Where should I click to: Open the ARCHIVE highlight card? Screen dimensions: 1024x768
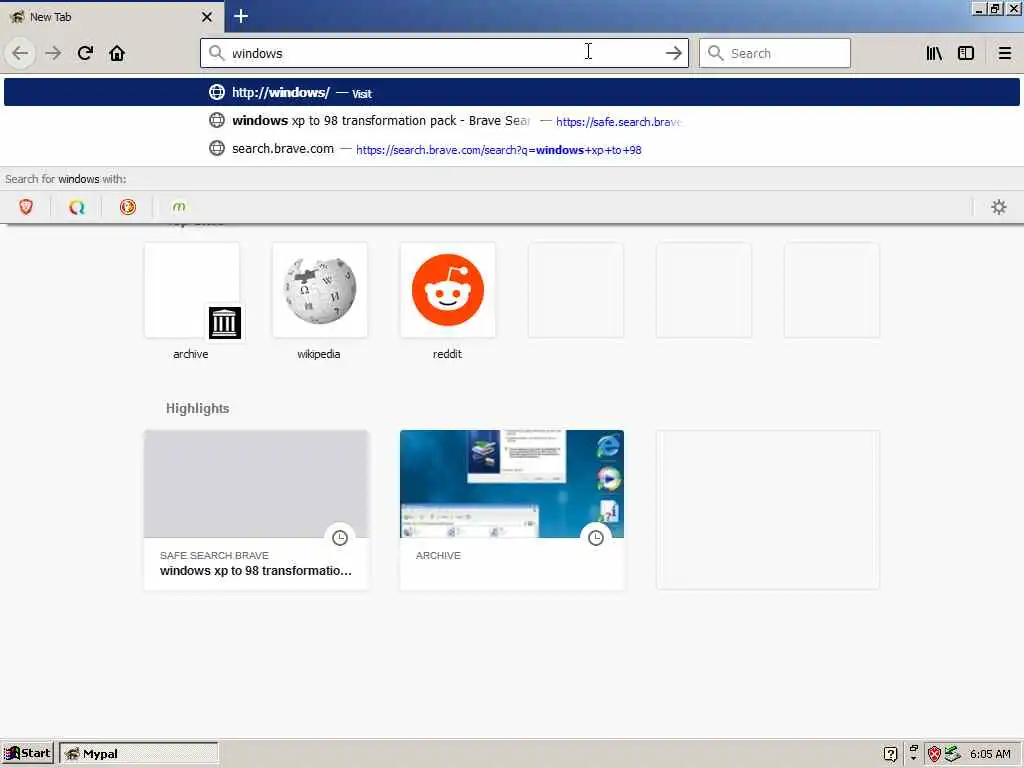click(x=512, y=509)
